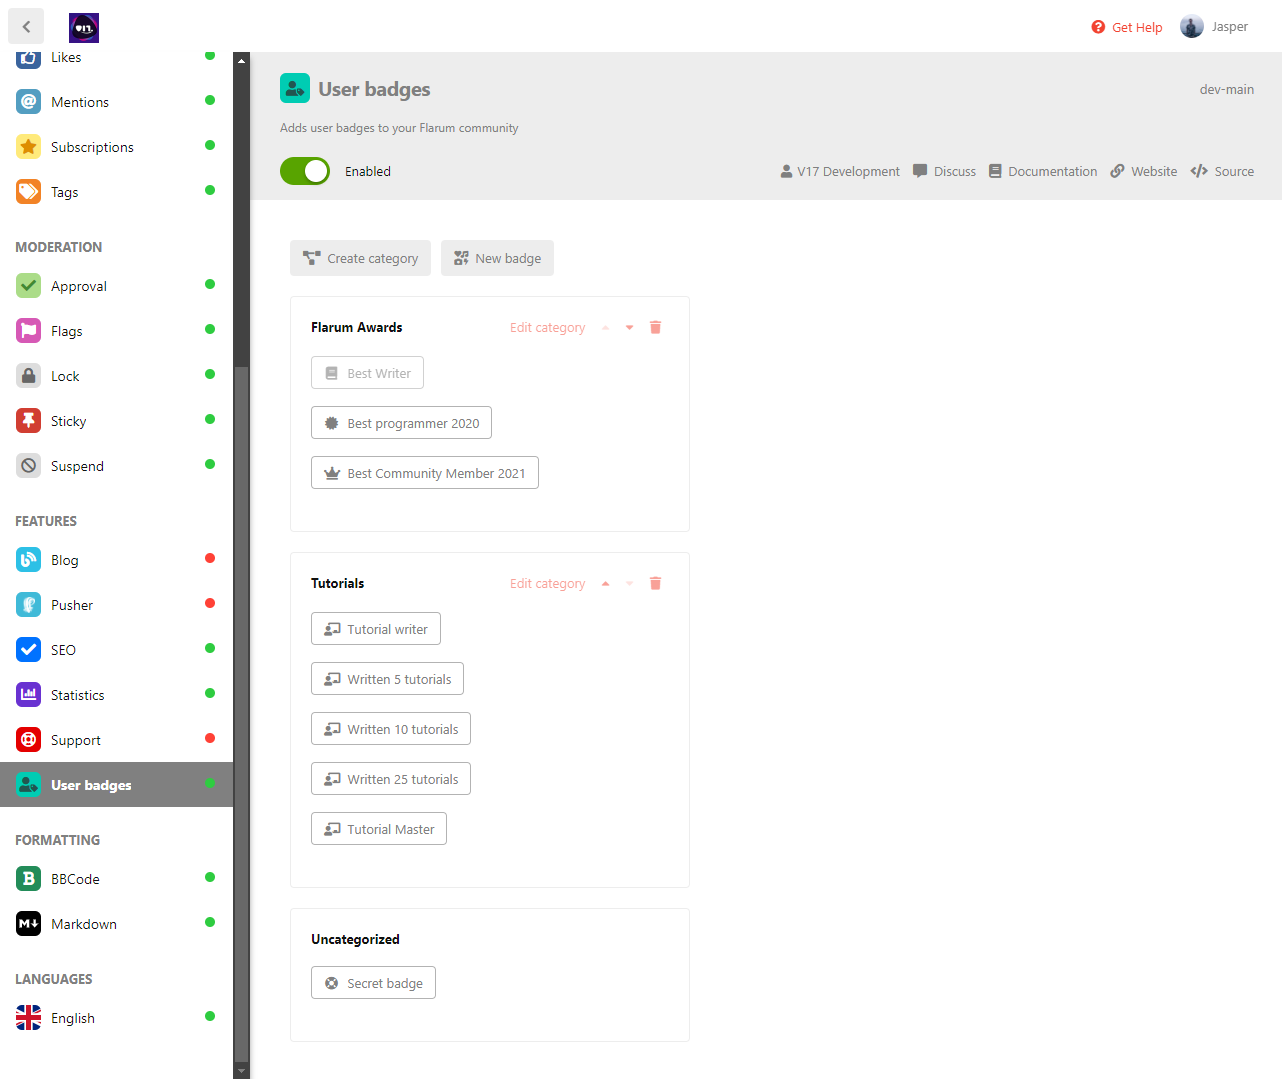Screen dimensions: 1282x1079
Task: Click the dev-main version label
Action: 1226,89
